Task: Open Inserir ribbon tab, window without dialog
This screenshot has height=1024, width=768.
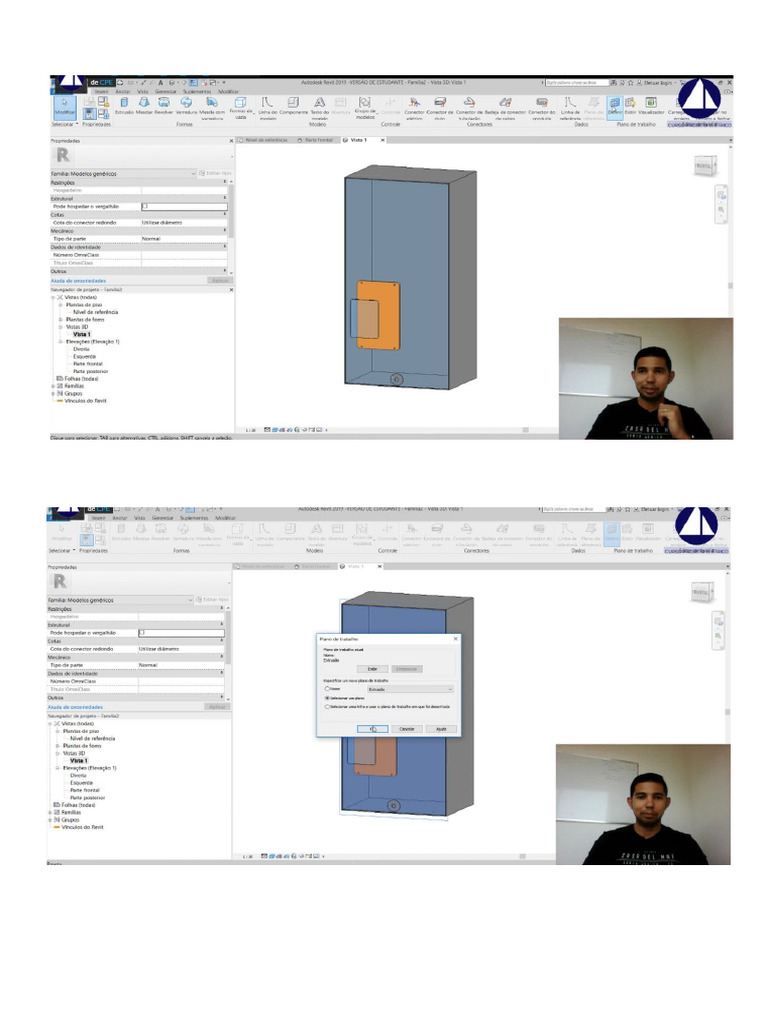Action: 102,91
